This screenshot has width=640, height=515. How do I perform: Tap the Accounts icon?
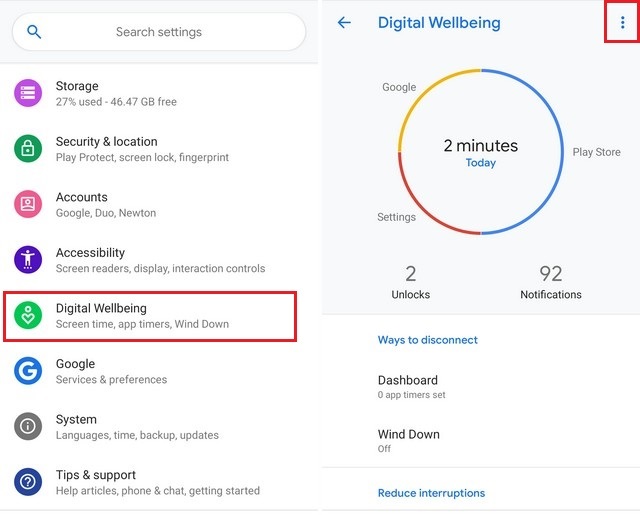(x=28, y=204)
